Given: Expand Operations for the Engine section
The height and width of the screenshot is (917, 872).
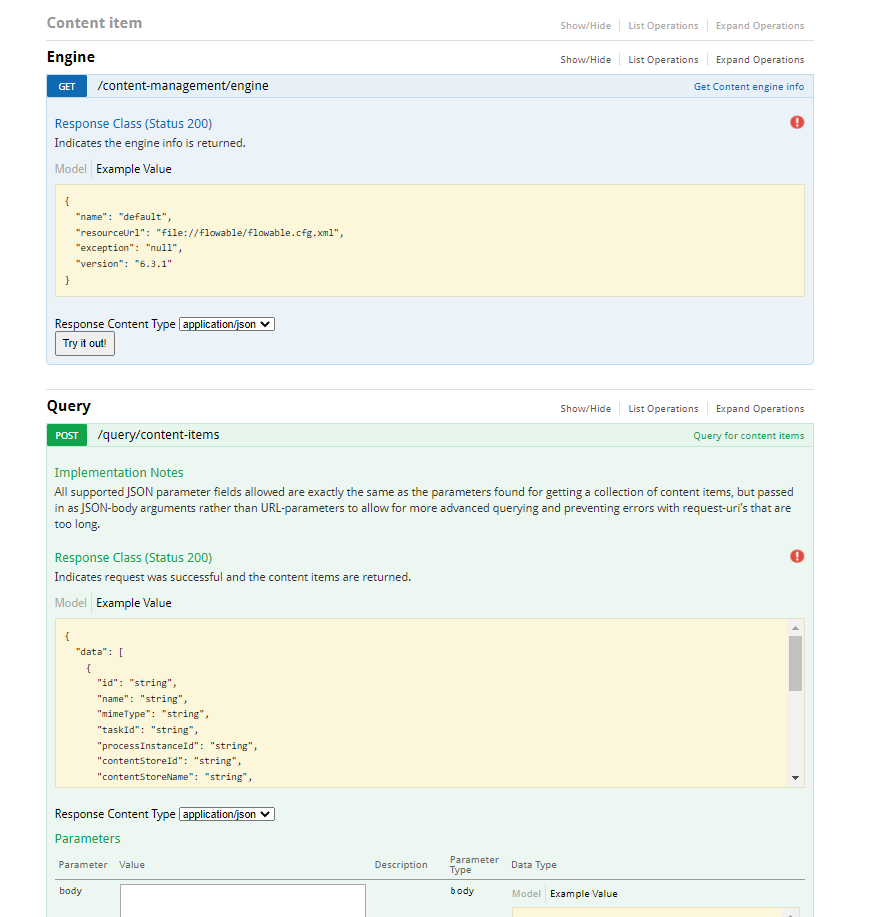Looking at the screenshot, I should click(759, 59).
